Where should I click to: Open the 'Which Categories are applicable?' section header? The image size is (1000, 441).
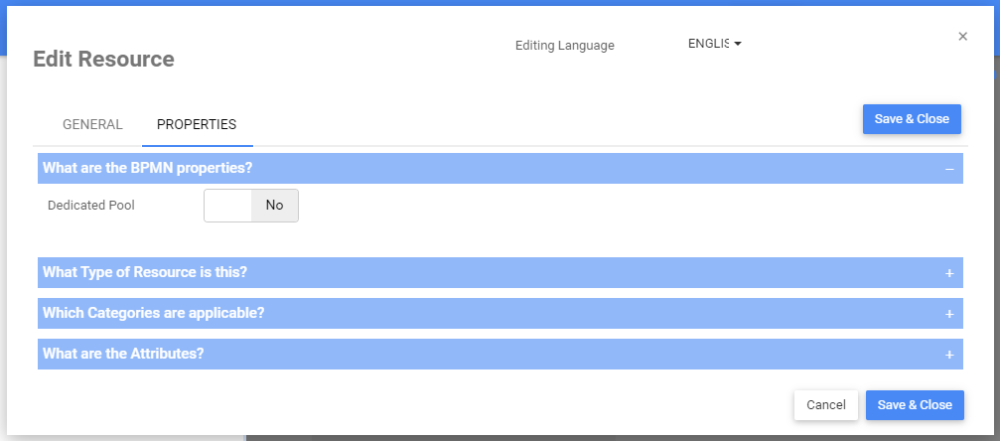[x=153, y=313]
